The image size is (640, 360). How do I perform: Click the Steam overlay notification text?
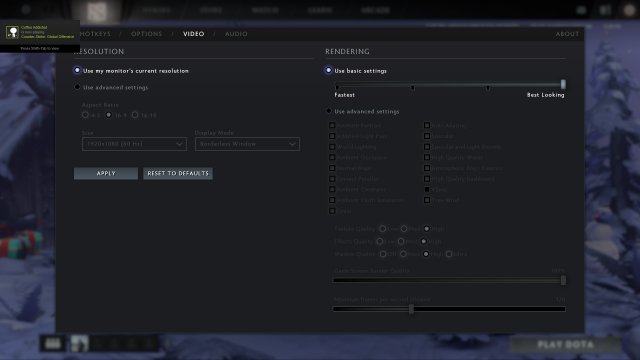[x=47, y=32]
